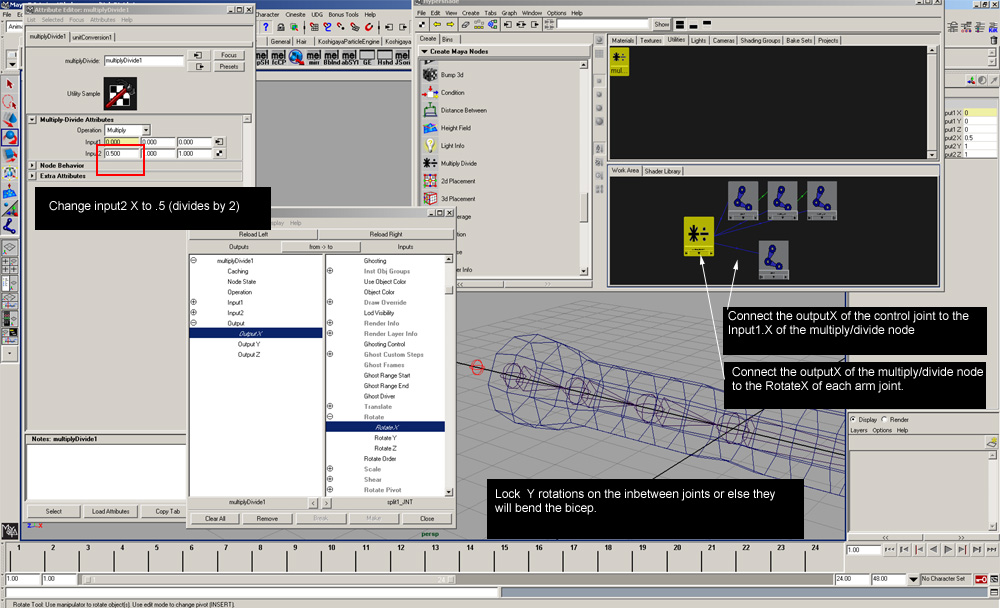Click the Height Field node icon
The height and width of the screenshot is (608, 1000).
pos(430,128)
